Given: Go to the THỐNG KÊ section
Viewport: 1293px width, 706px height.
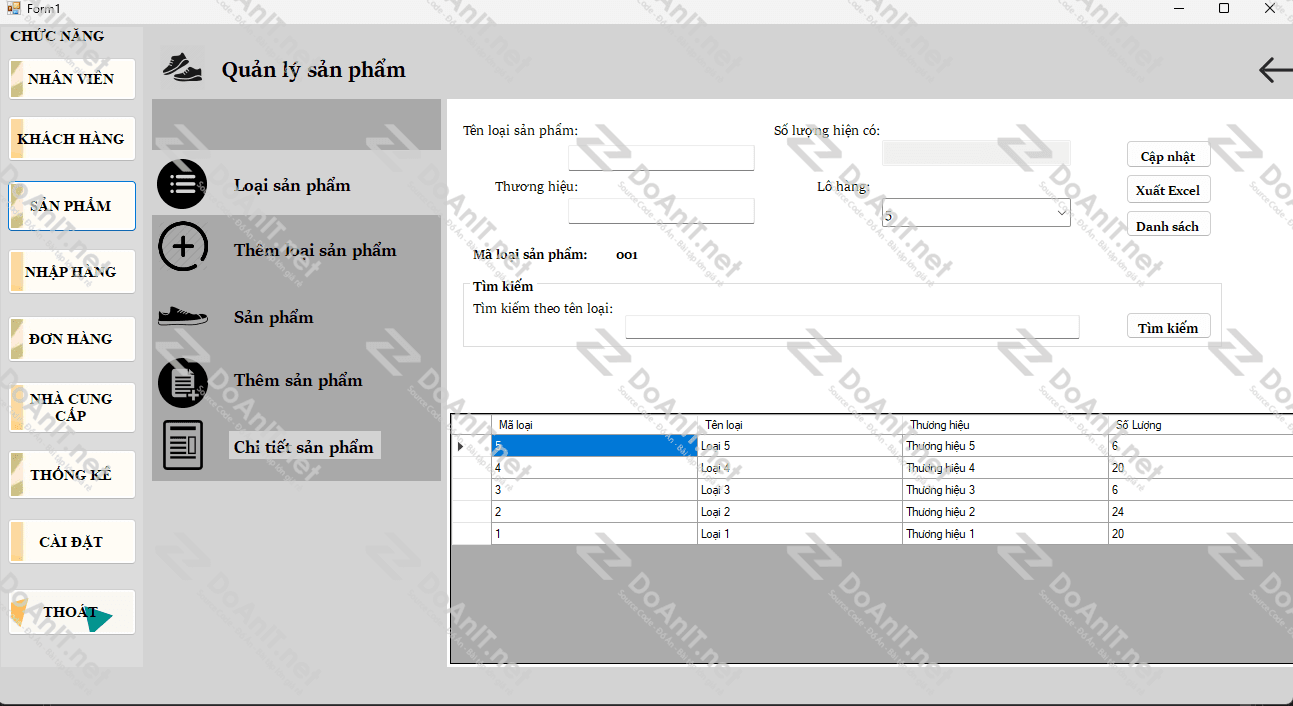Looking at the screenshot, I should 72,475.
